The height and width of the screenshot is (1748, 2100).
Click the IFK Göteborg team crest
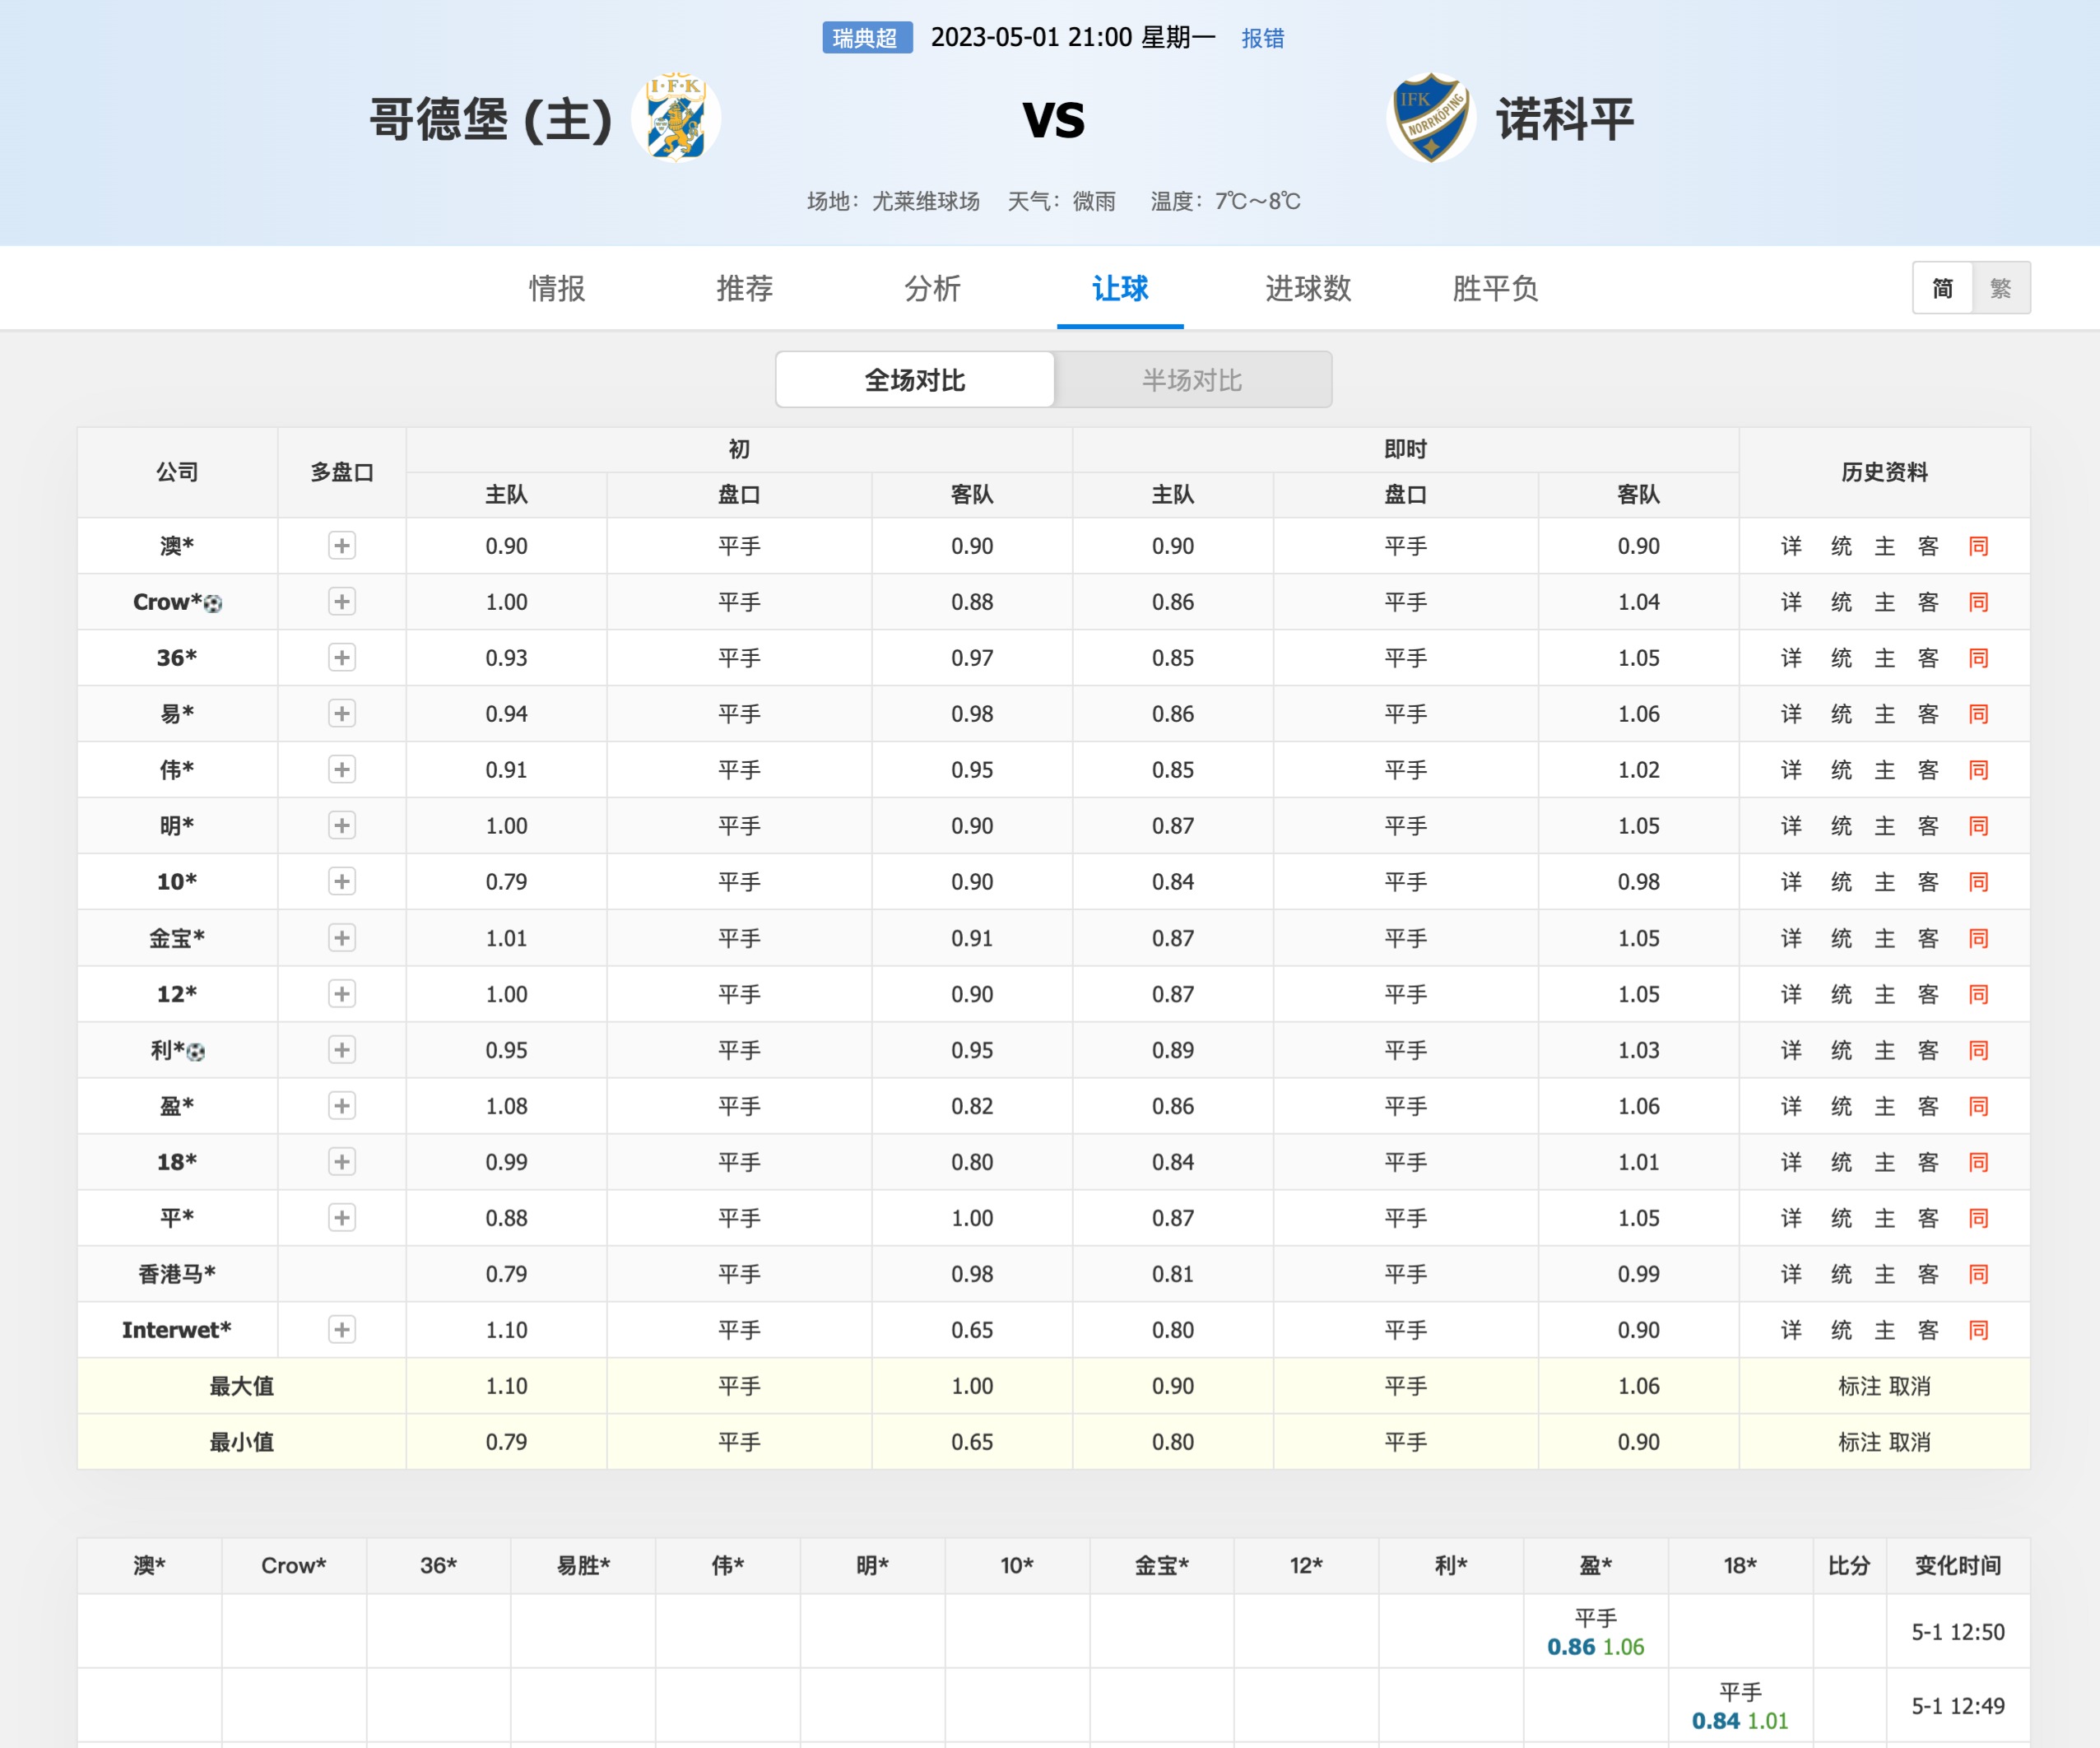click(x=676, y=117)
